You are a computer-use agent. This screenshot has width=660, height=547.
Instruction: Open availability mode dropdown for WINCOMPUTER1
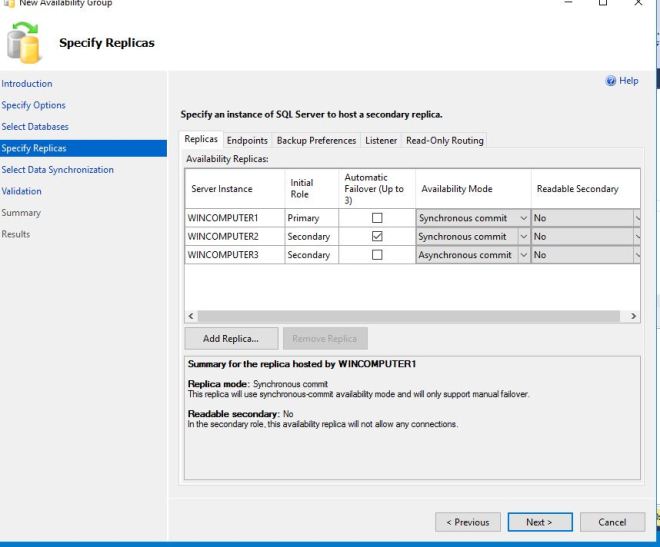tap(523, 218)
